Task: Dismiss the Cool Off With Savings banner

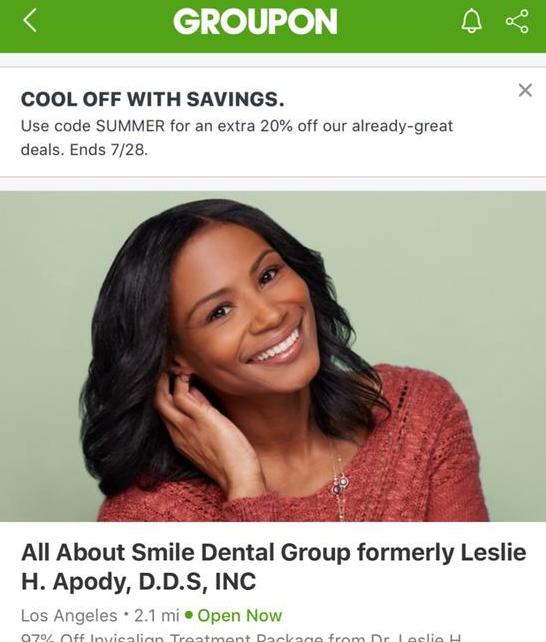Action: tap(525, 90)
